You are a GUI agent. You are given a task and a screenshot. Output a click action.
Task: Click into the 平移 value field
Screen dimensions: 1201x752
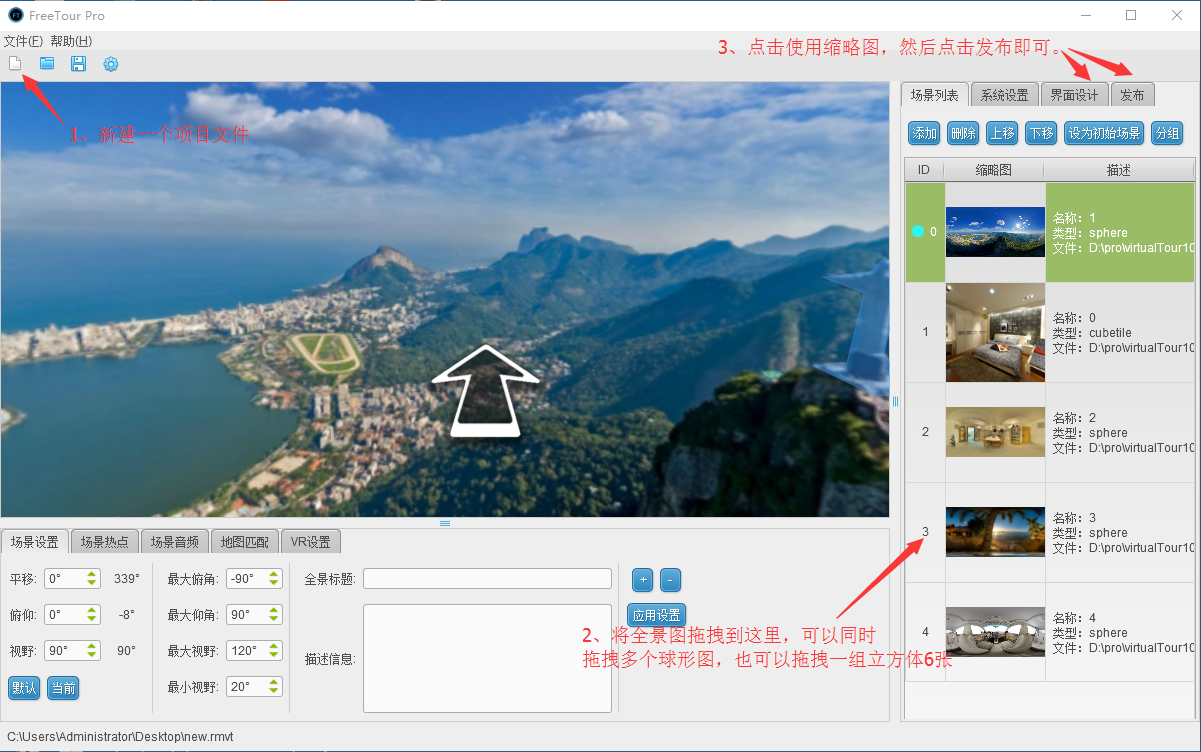click(x=64, y=578)
